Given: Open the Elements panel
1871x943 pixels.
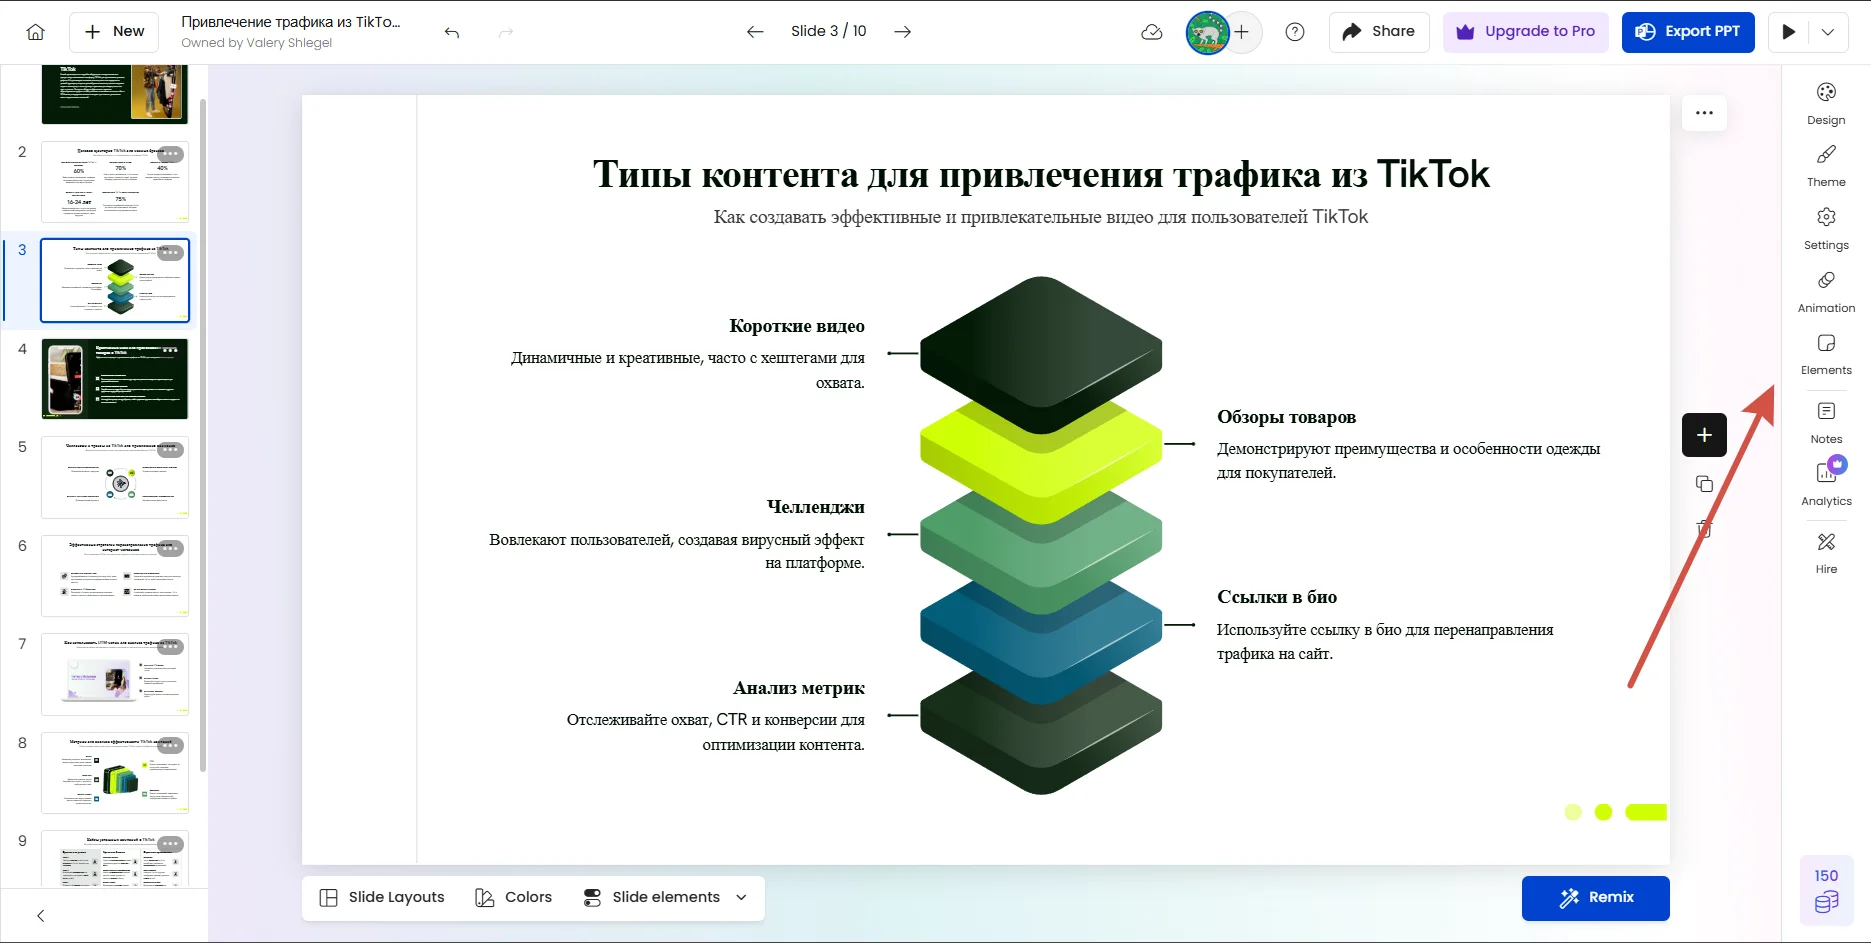Looking at the screenshot, I should [x=1826, y=355].
